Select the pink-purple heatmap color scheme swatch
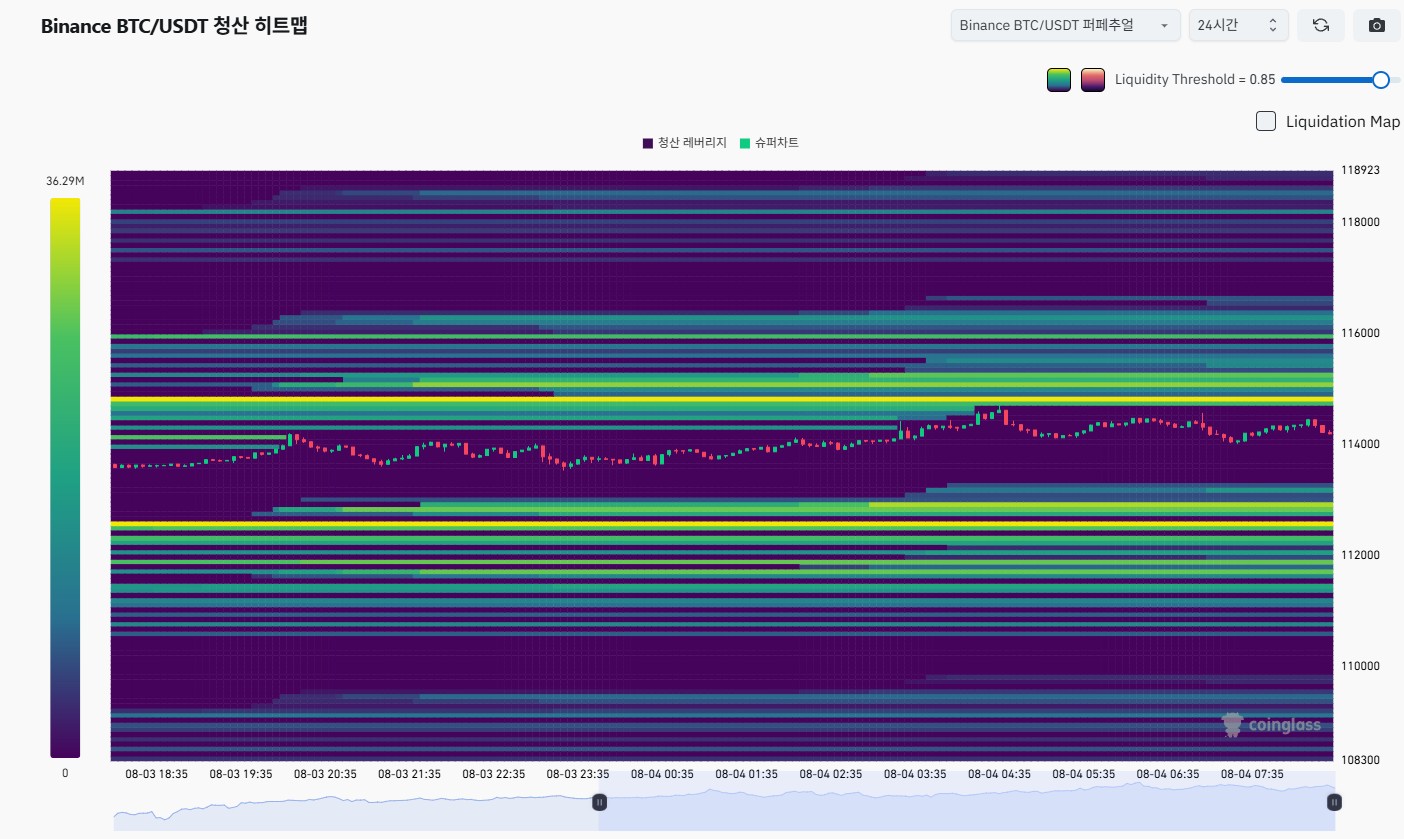The image size is (1404, 839). tap(1092, 80)
